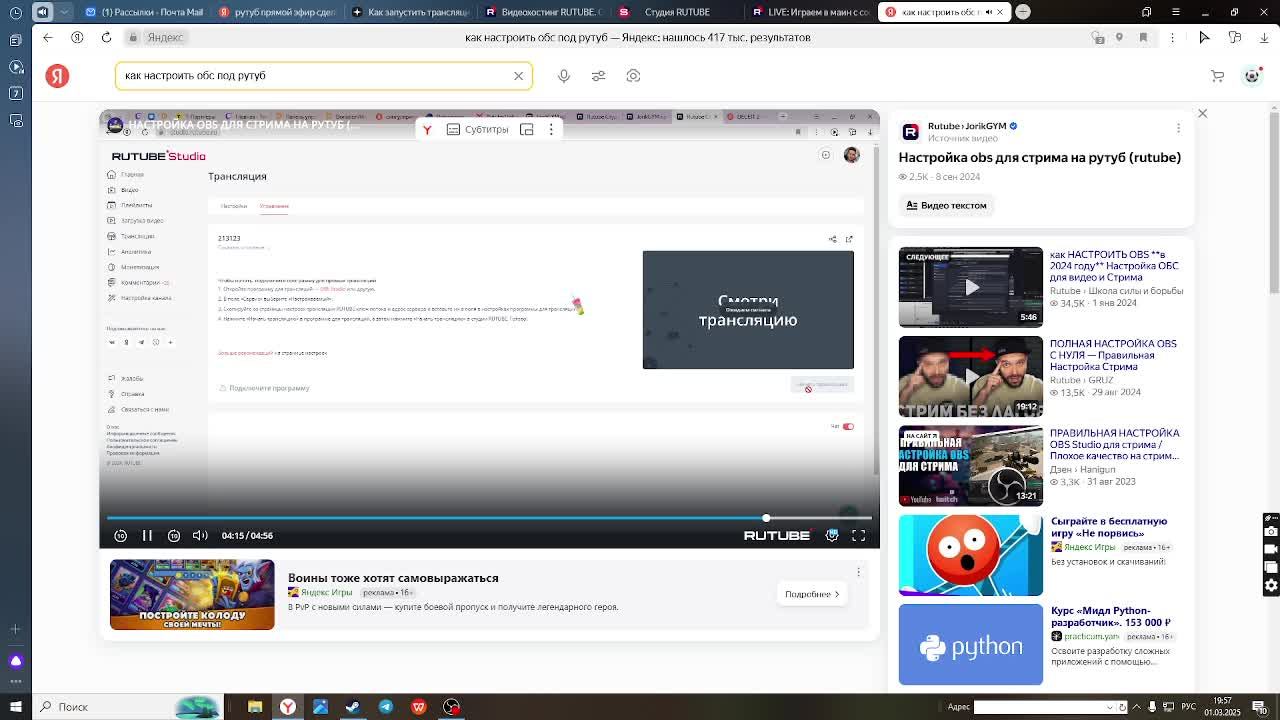The height and width of the screenshot is (720, 1280).
Task: Skip forward ten seconds in the video
Action: (174, 536)
